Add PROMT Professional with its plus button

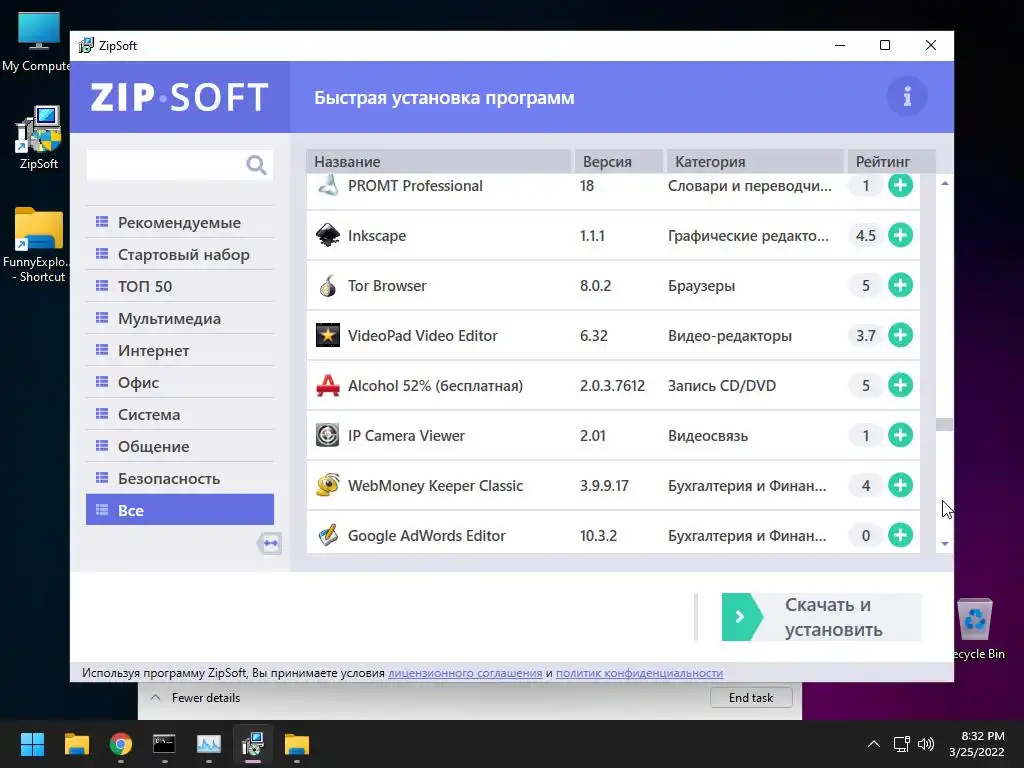(900, 185)
